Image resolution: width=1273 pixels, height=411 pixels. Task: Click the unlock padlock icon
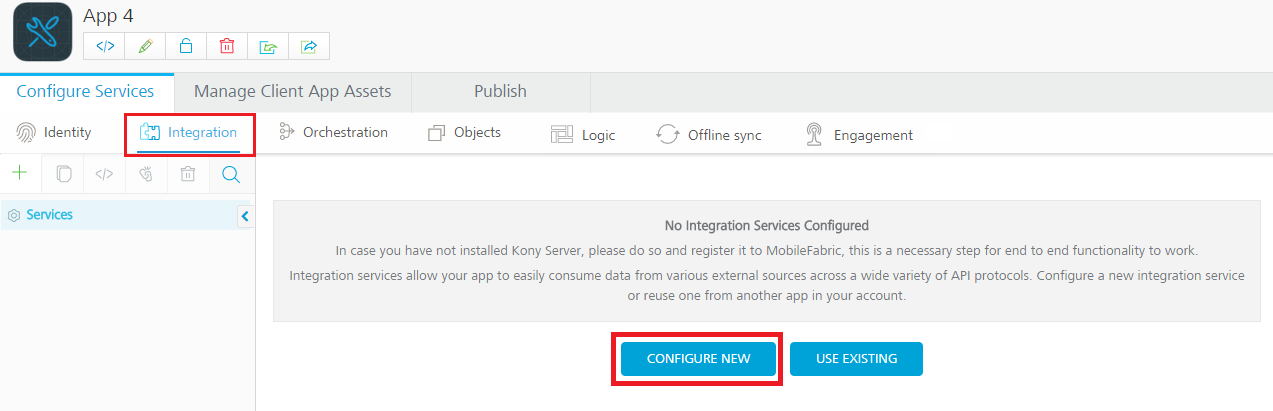coord(186,46)
